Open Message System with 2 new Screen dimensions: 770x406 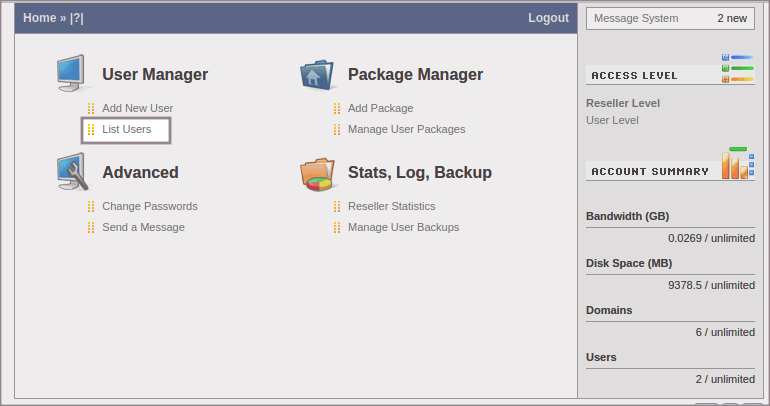[x=670, y=18]
